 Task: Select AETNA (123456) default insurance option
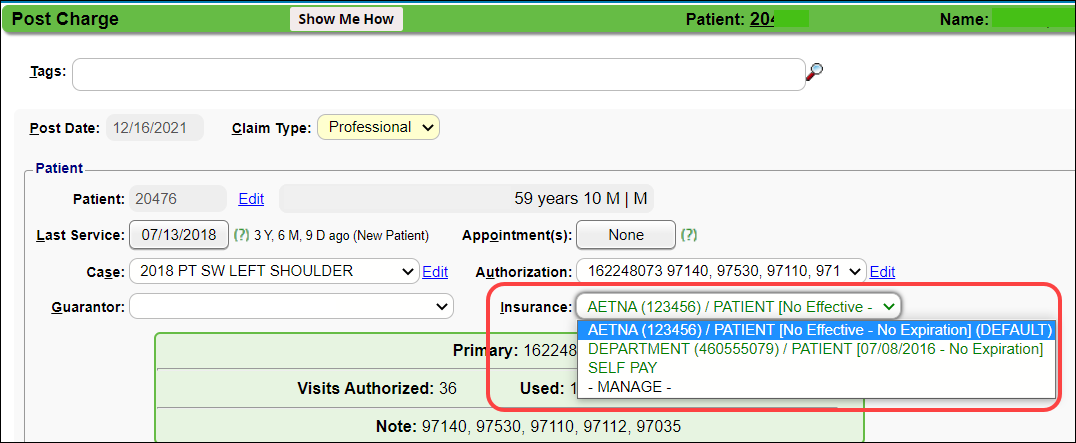pos(815,330)
